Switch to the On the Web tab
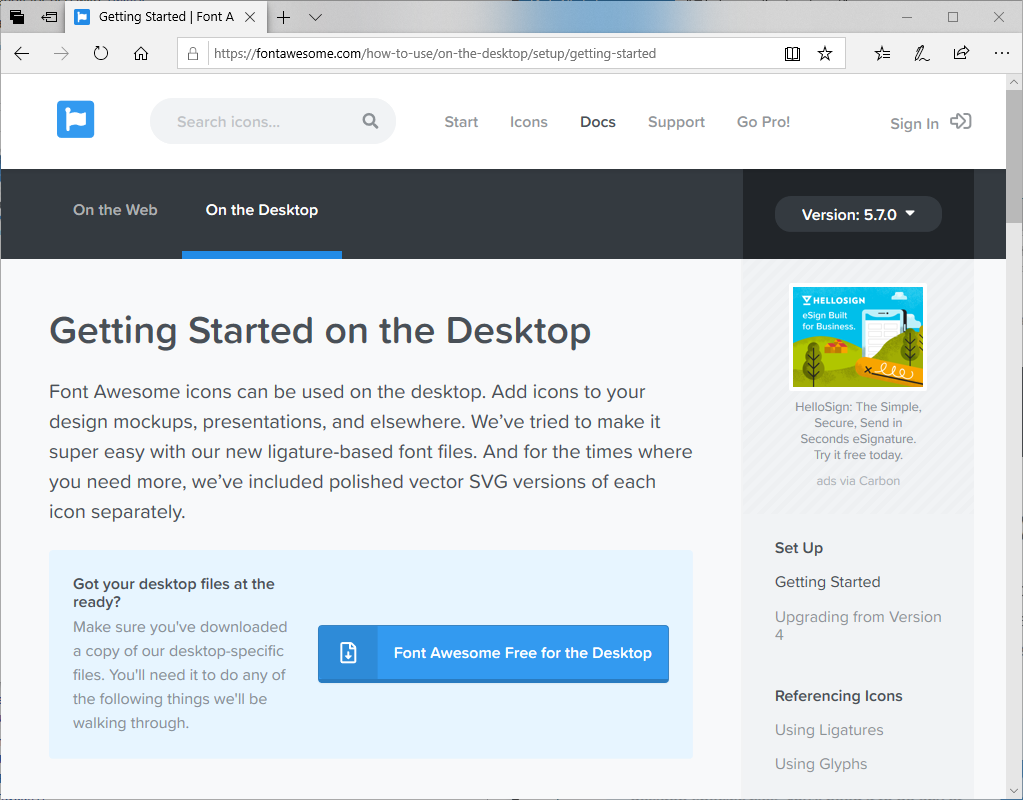The height and width of the screenshot is (800, 1023). [x=115, y=210]
